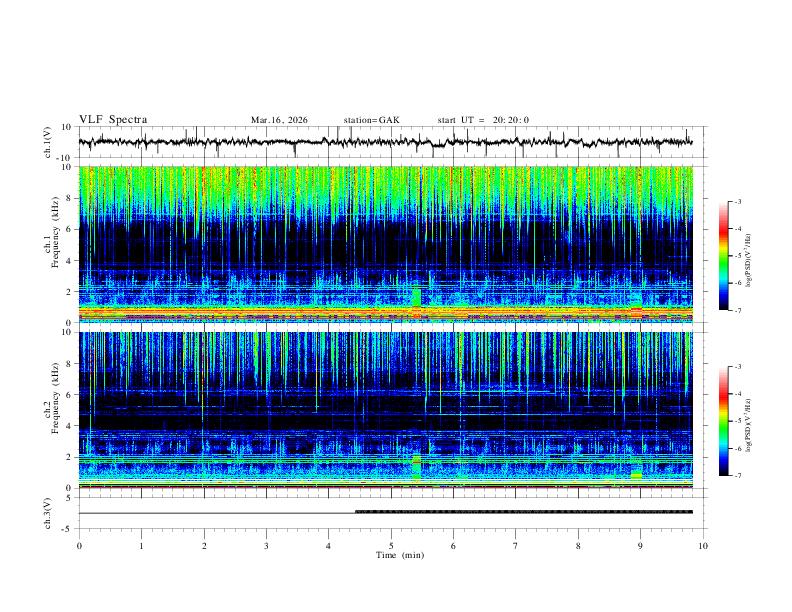Screen dimensions: 792x612
Task: Click time axis tick label "5"
Action: (391, 546)
